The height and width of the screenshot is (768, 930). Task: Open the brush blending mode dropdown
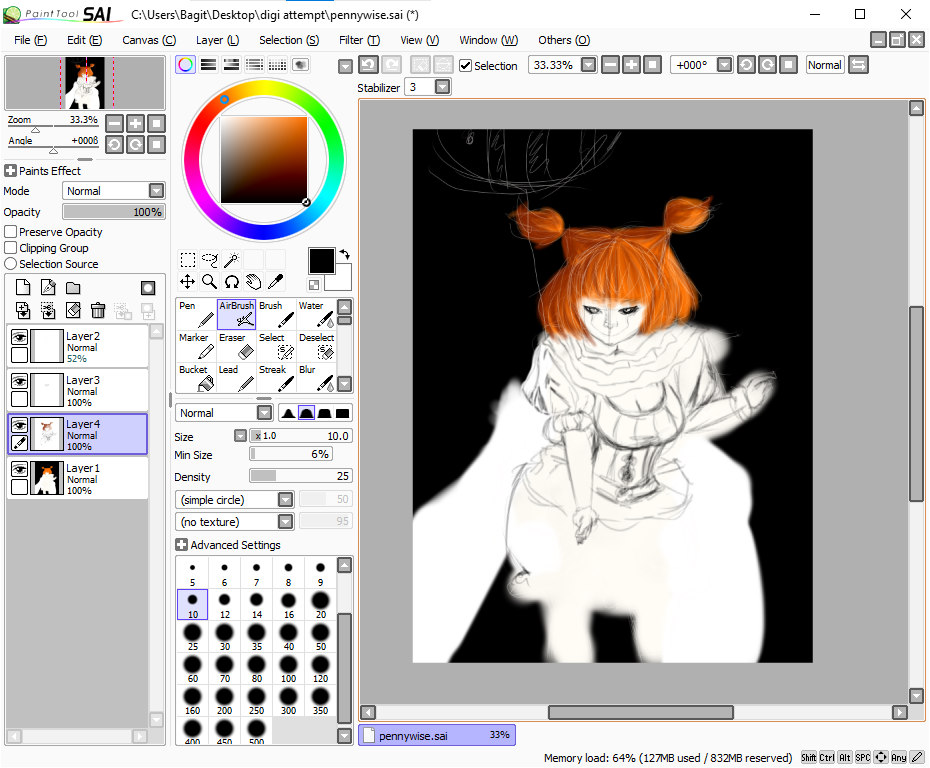point(265,413)
